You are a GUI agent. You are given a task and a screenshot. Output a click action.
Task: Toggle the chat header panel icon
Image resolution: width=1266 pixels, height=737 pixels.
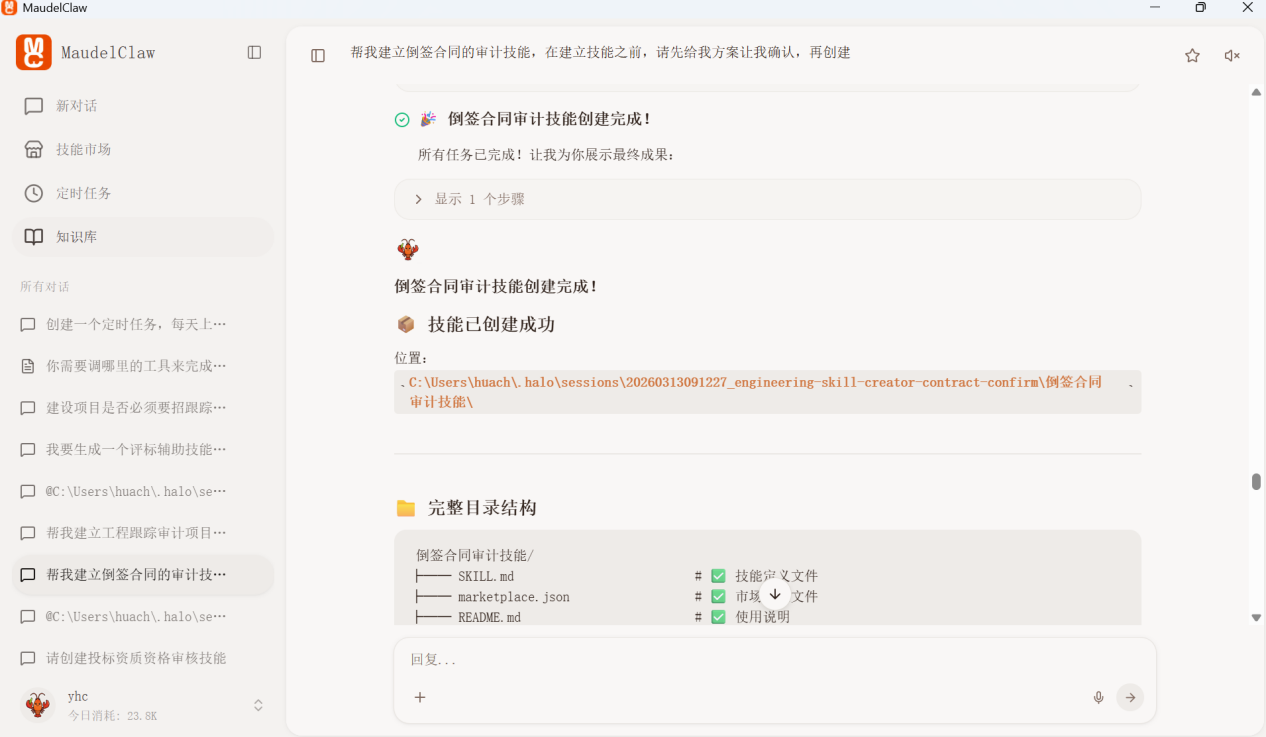tap(318, 56)
